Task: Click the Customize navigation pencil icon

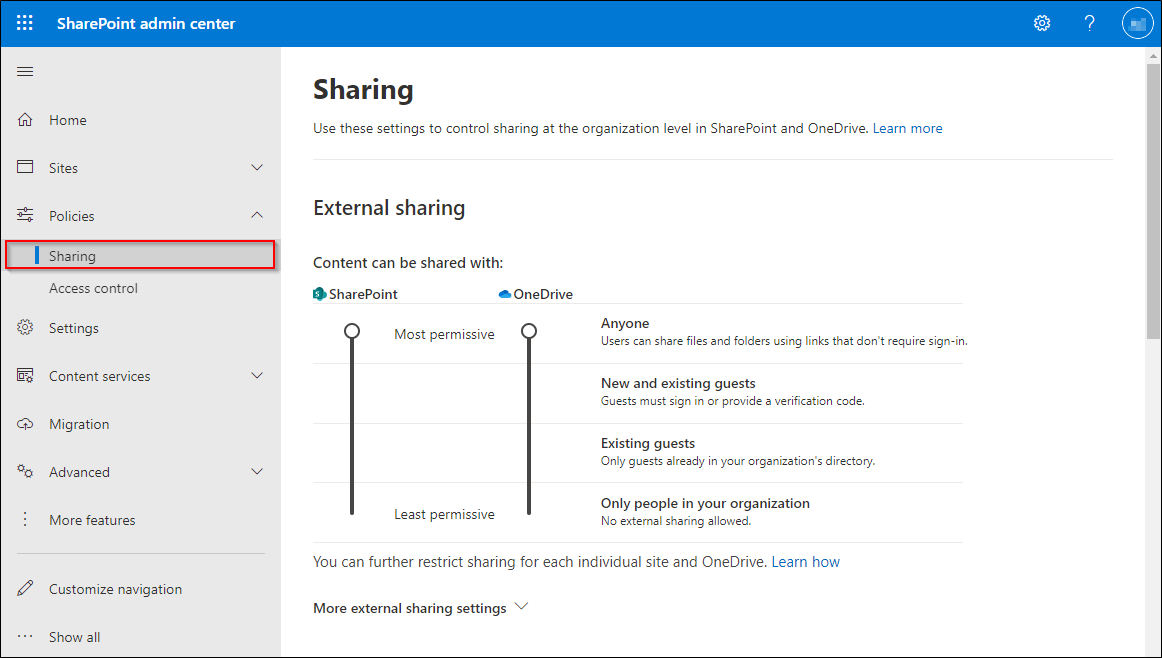Action: point(26,589)
